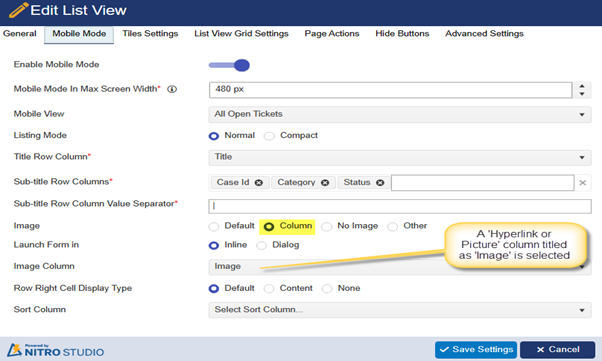Click Save Settings button
The height and width of the screenshot is (361, 602).
pos(476,349)
